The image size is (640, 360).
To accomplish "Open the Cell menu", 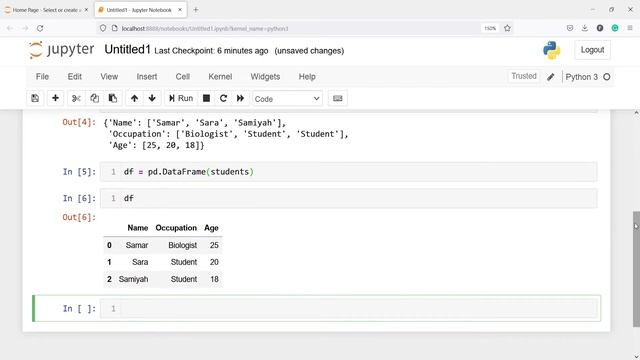I will click(182, 77).
